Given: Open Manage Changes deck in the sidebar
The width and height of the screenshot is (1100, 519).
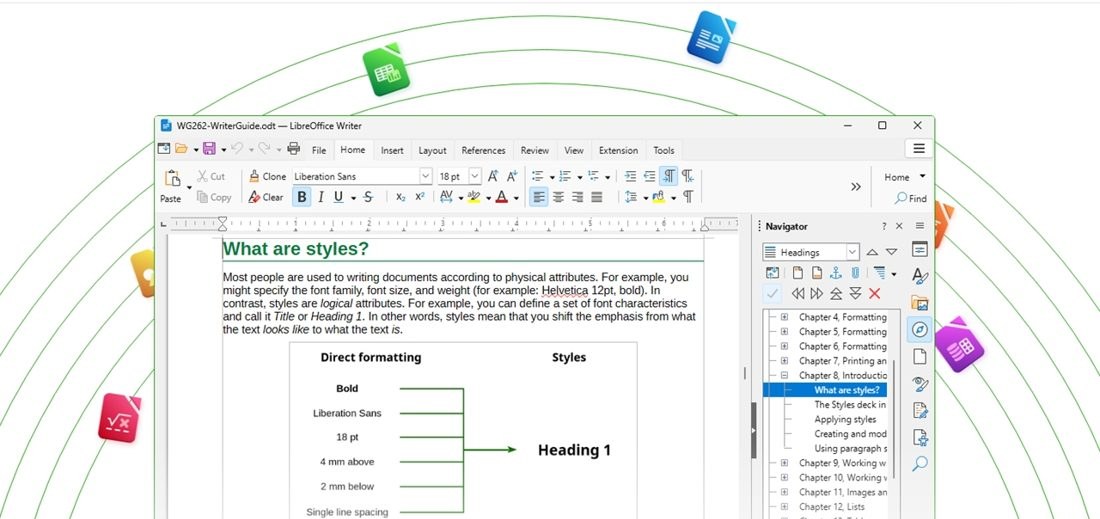Looking at the screenshot, I should pyautogui.click(x=920, y=410).
